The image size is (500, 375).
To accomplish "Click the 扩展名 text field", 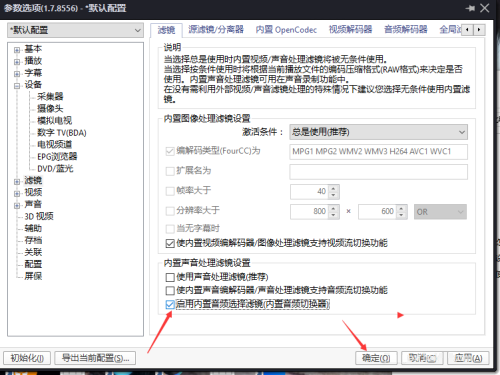I will (x=378, y=172).
